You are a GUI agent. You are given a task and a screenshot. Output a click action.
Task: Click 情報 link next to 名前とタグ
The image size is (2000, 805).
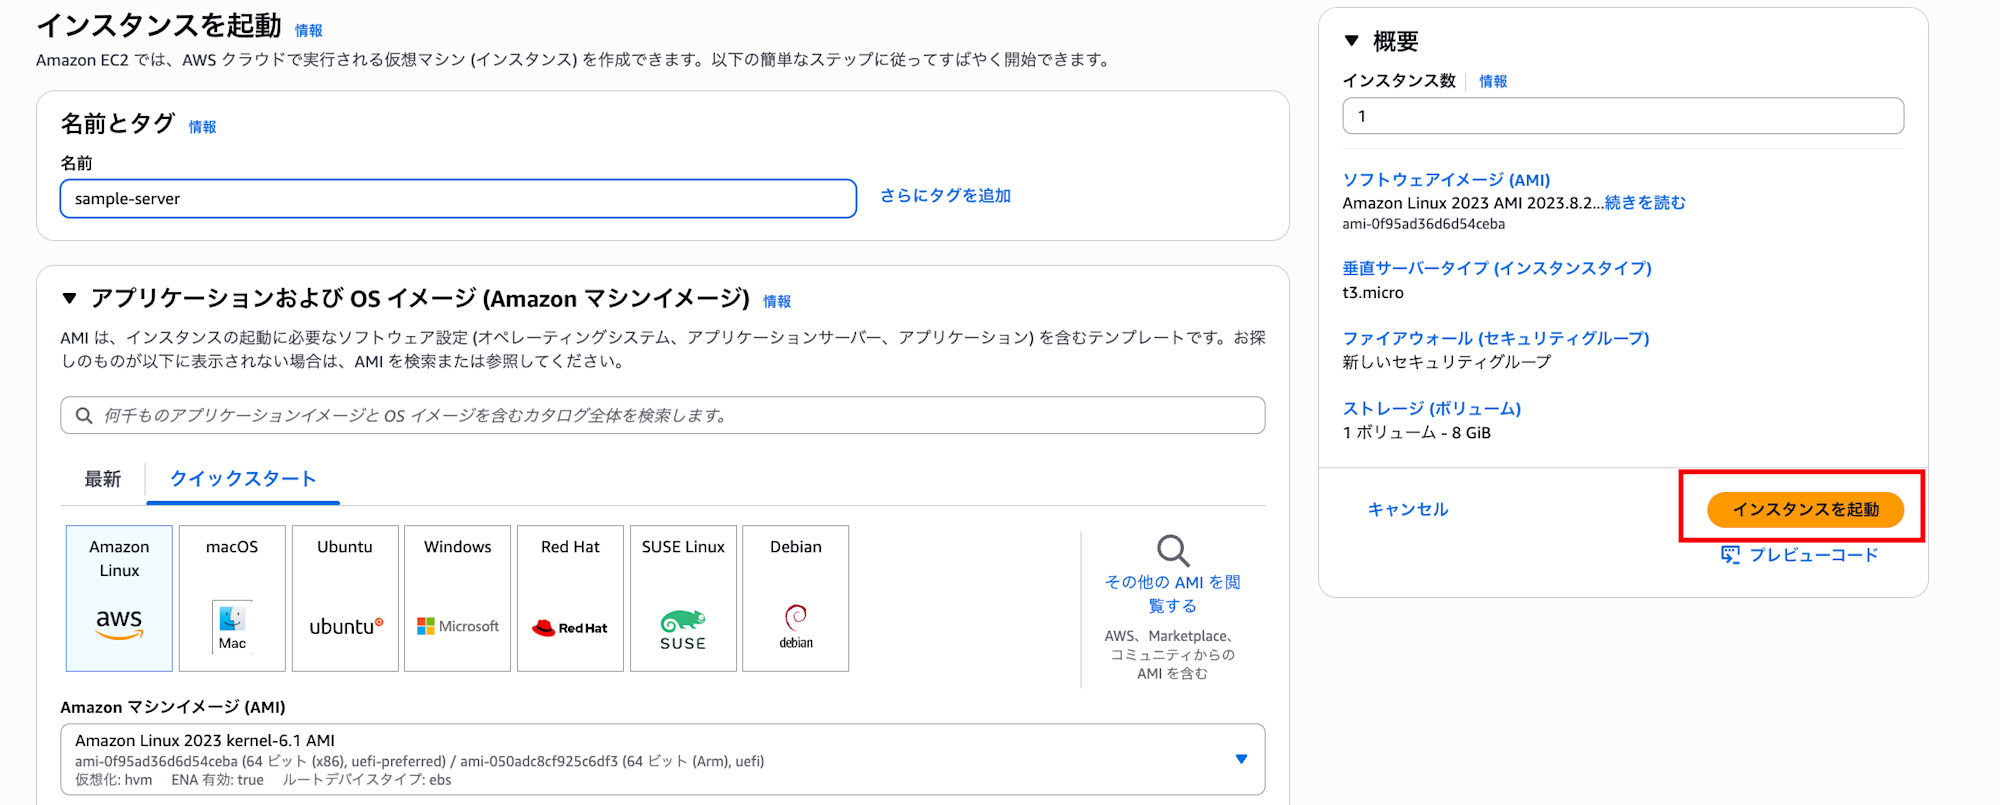tap(202, 127)
